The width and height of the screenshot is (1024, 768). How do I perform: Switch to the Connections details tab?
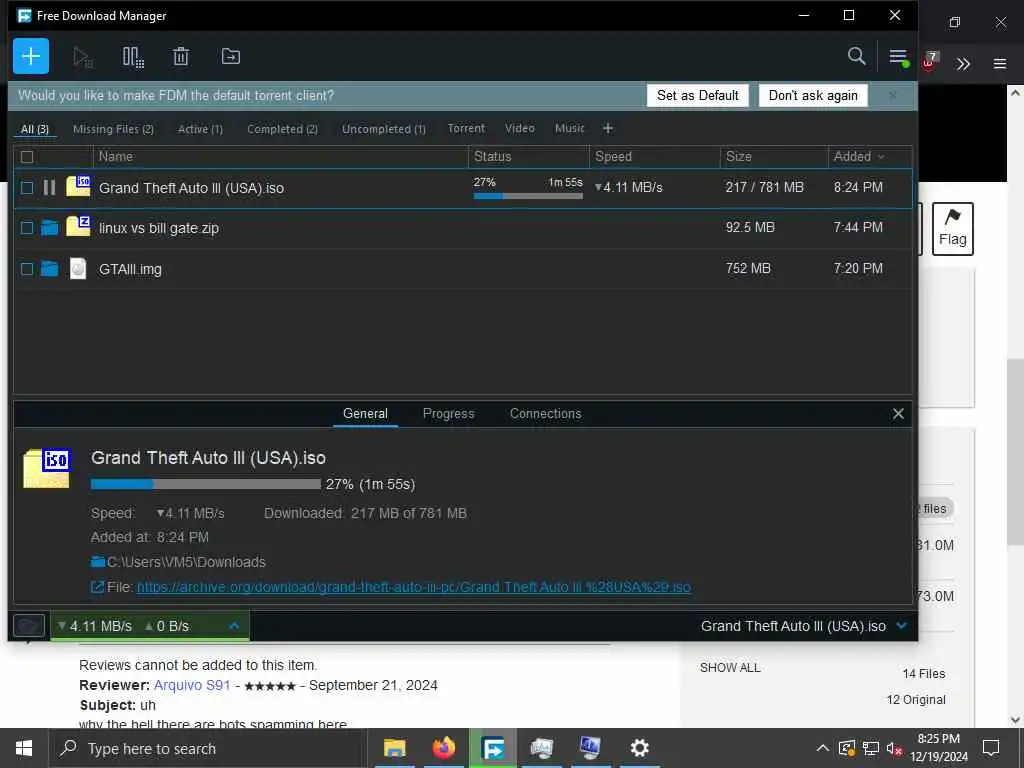coord(545,413)
